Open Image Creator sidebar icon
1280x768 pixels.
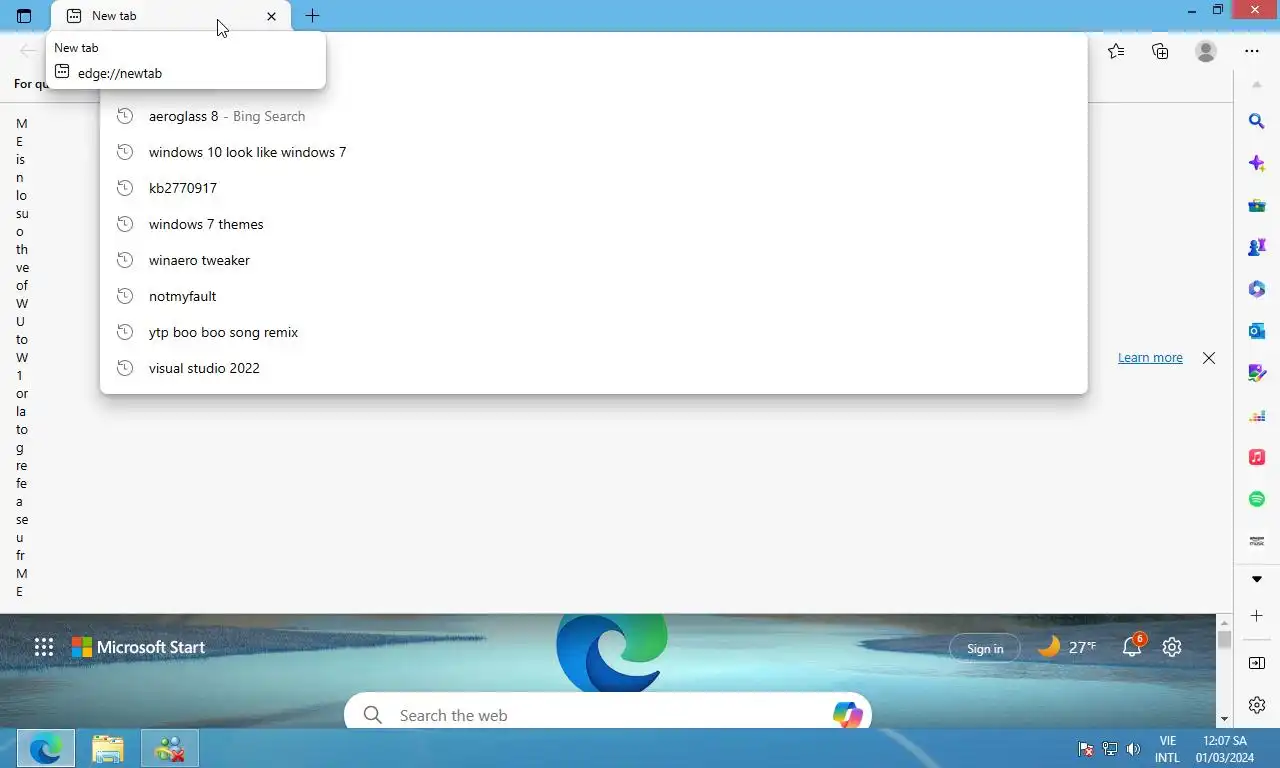[x=1257, y=373]
